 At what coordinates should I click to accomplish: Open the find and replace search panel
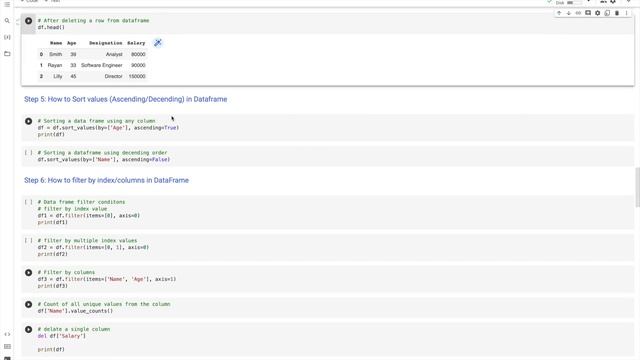[x=7, y=21]
